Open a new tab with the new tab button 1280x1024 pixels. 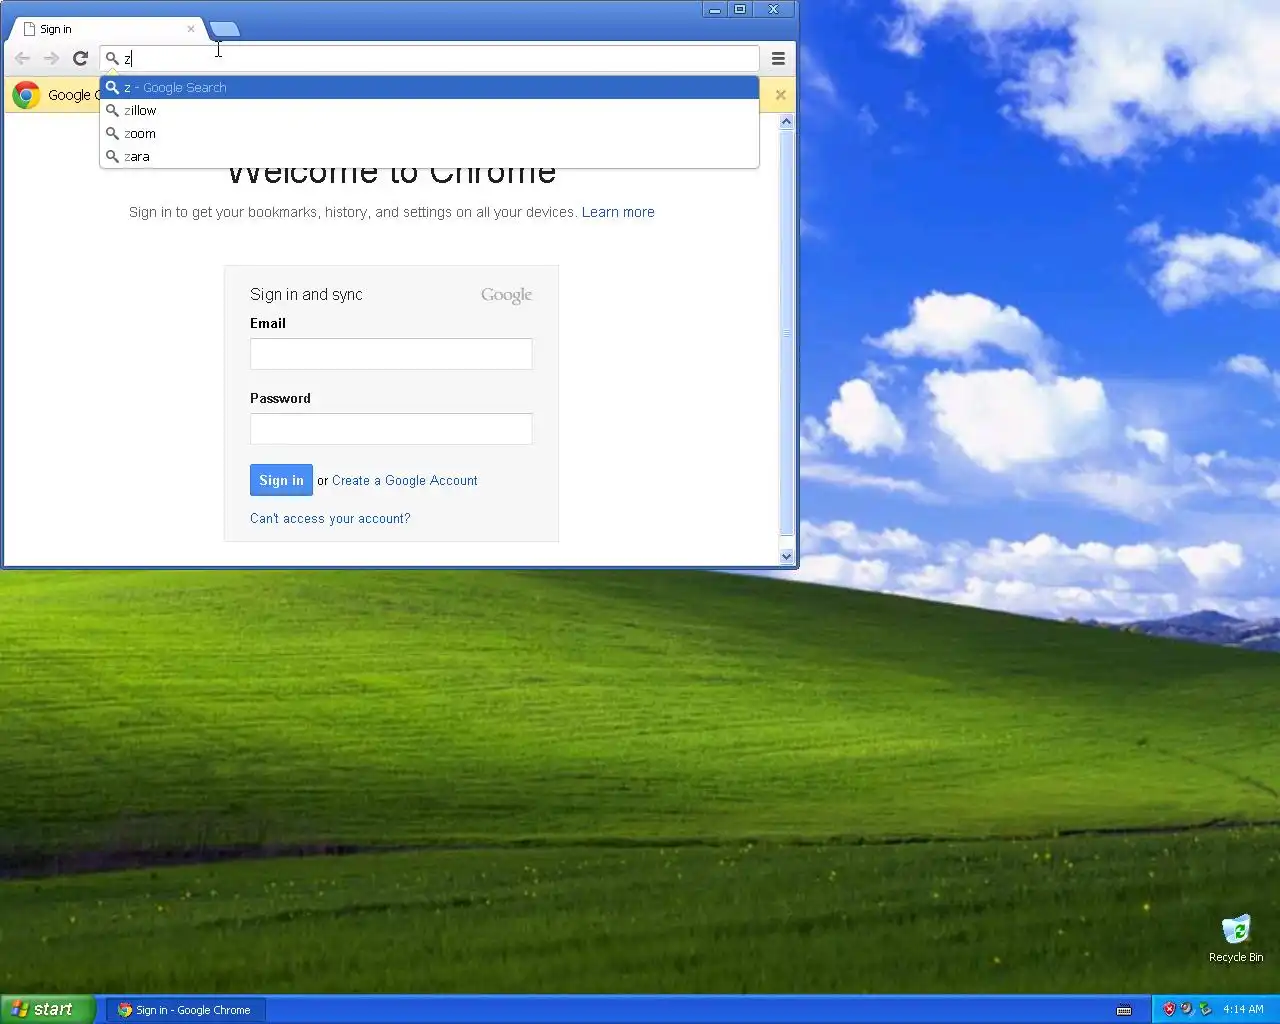[x=225, y=30]
